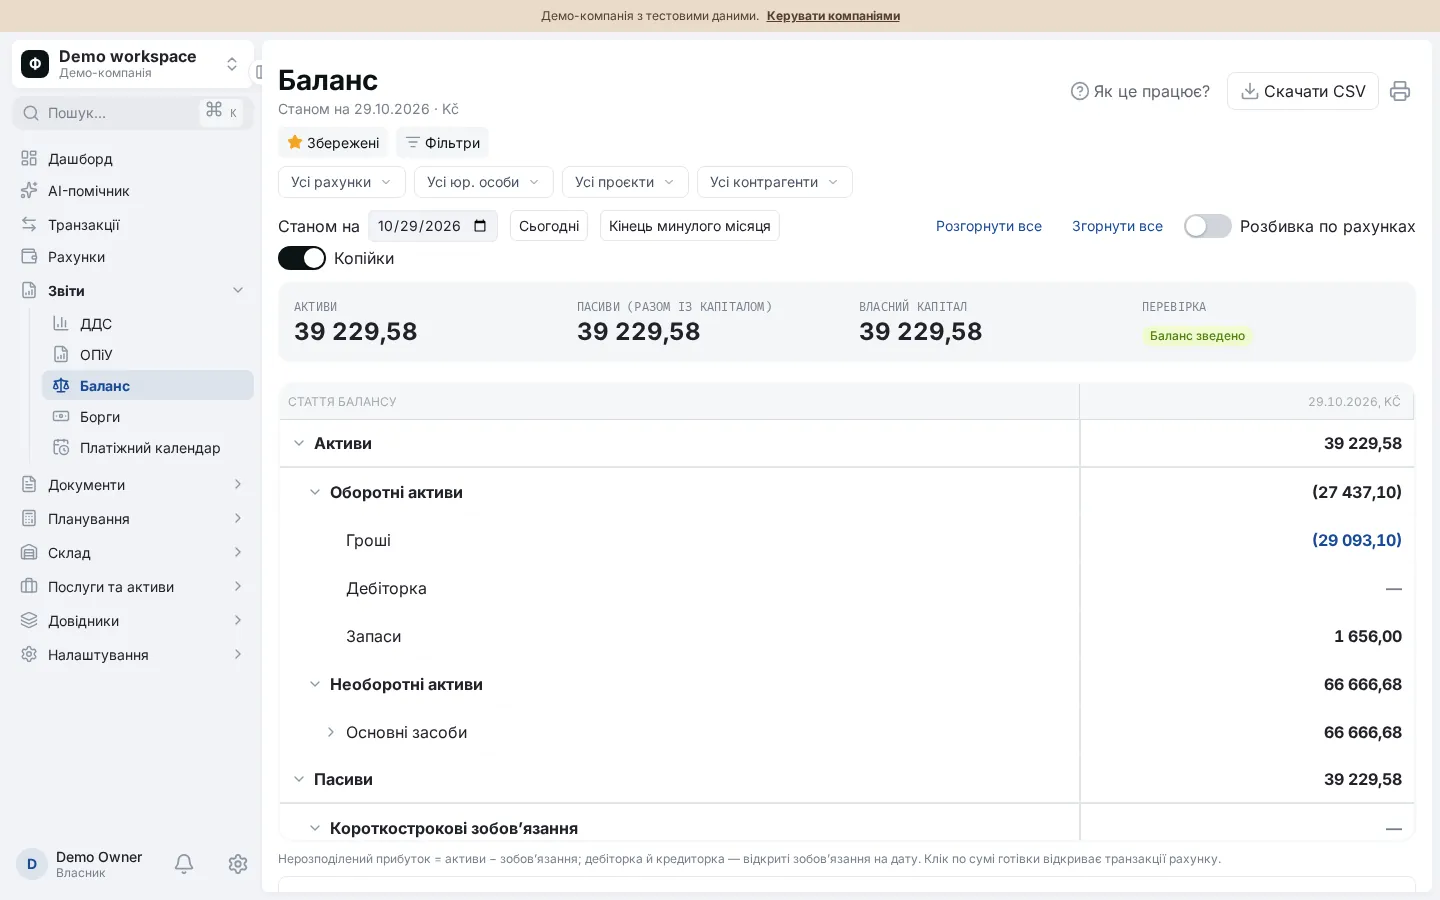The image size is (1440, 900).
Task: Open the Усі юр. особи dropdown
Action: click(484, 182)
